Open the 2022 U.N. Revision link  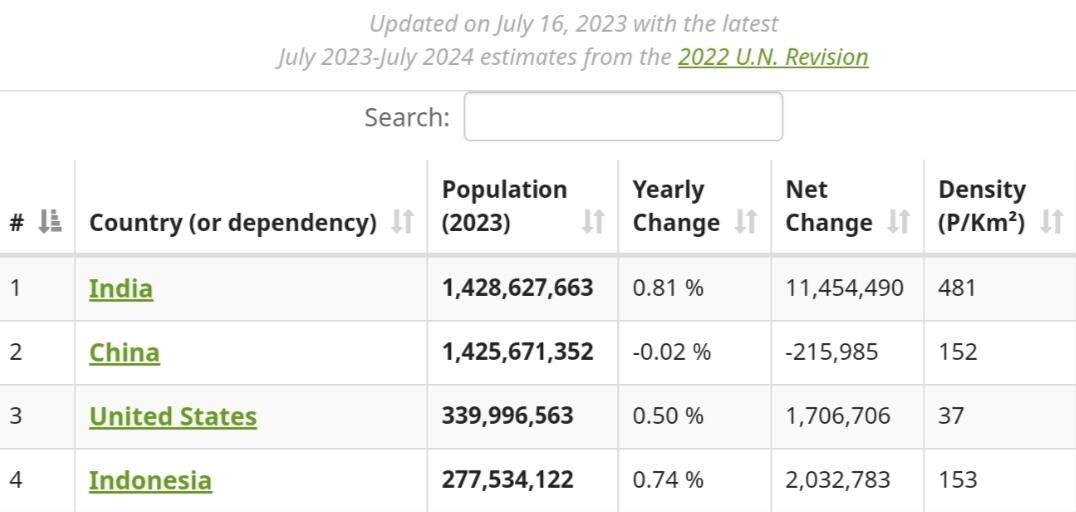tap(773, 57)
